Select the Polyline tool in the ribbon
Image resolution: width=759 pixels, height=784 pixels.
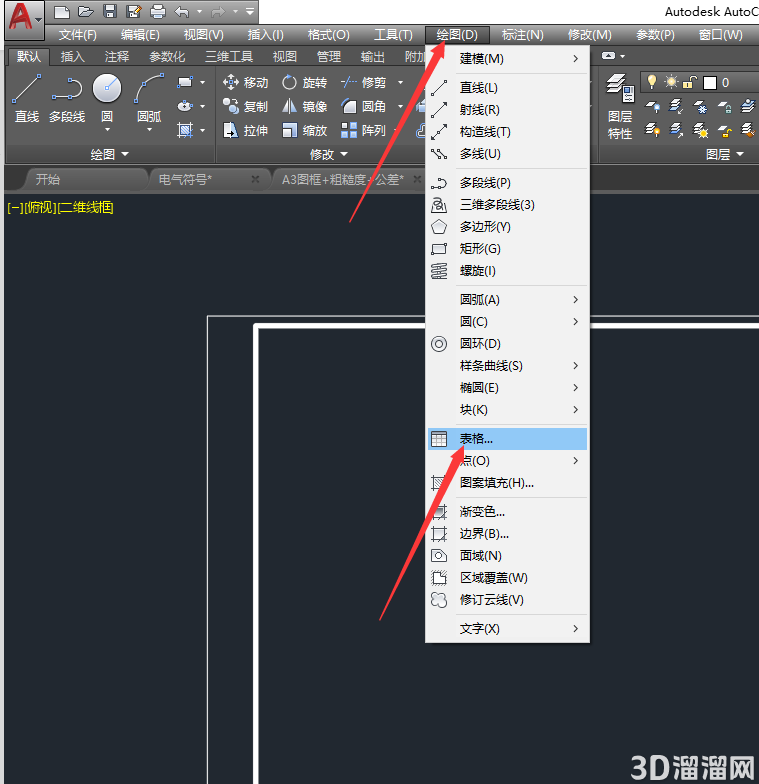pyautogui.click(x=67, y=100)
